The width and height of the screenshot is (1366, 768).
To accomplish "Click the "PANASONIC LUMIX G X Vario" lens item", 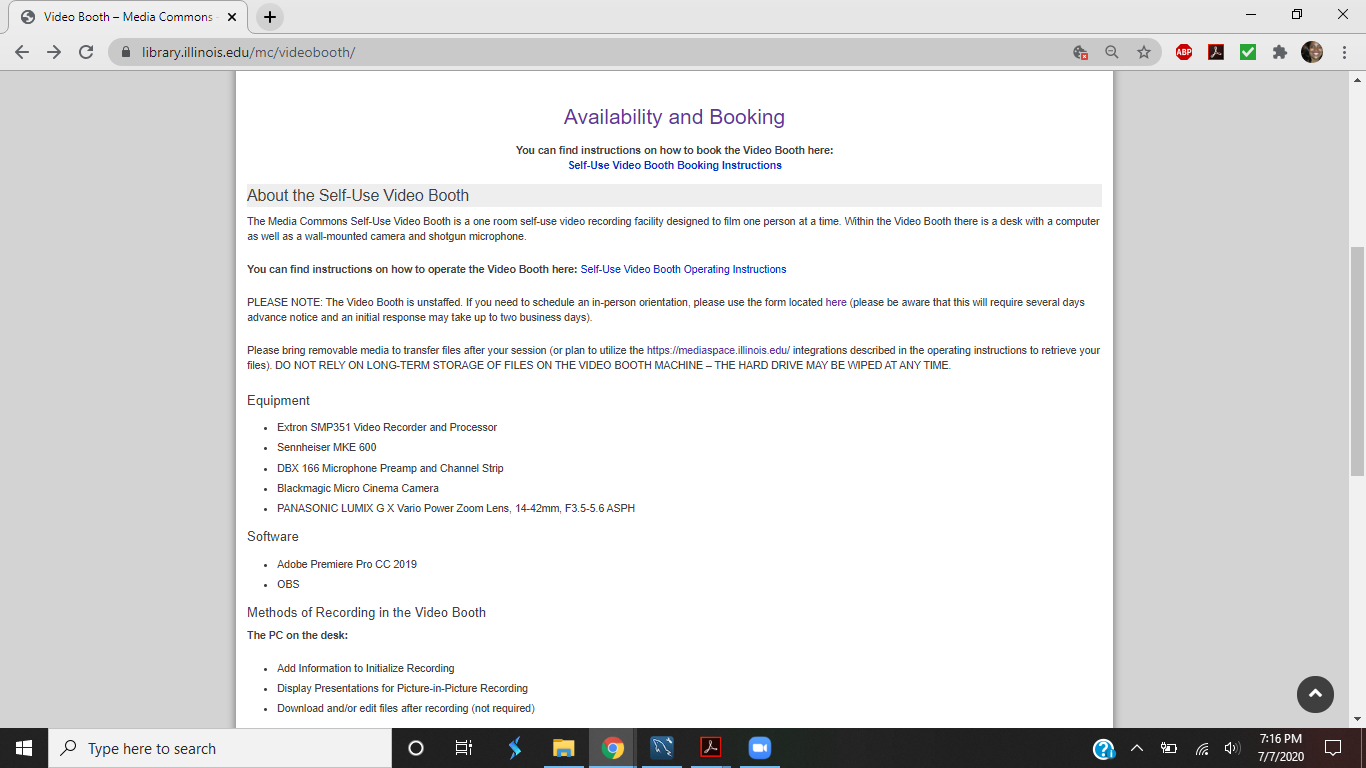I will coord(456,508).
